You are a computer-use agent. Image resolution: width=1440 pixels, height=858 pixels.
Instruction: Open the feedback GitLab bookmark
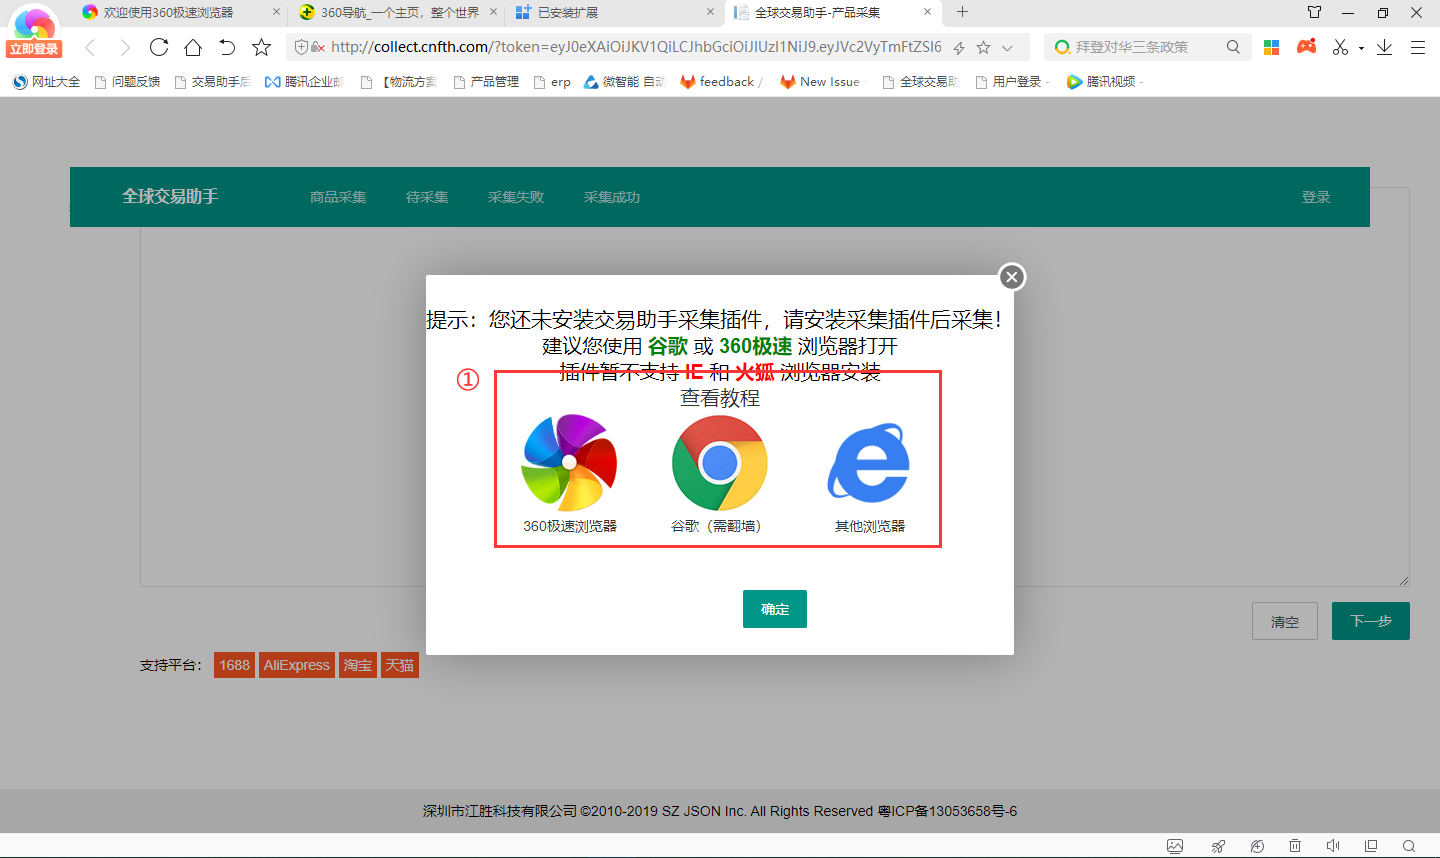[720, 82]
